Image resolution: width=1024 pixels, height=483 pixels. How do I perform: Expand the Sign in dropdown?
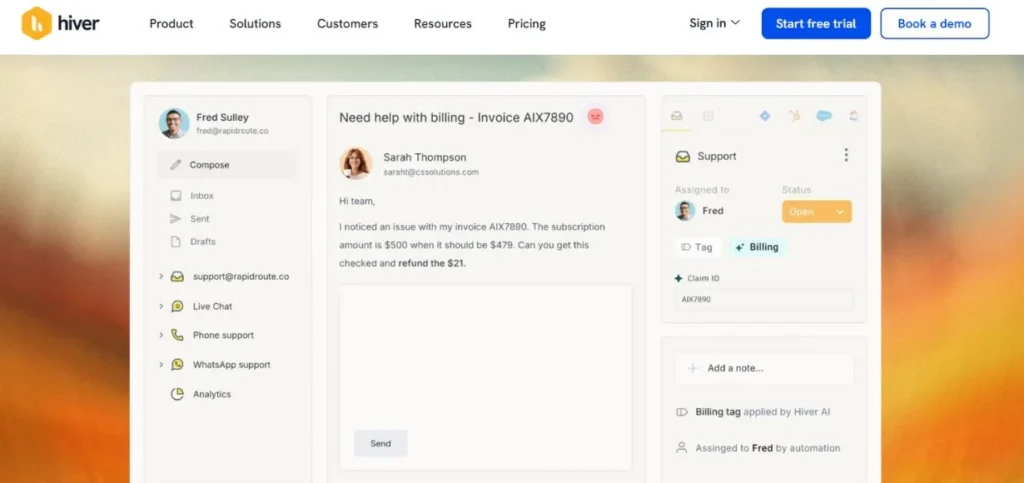(714, 23)
